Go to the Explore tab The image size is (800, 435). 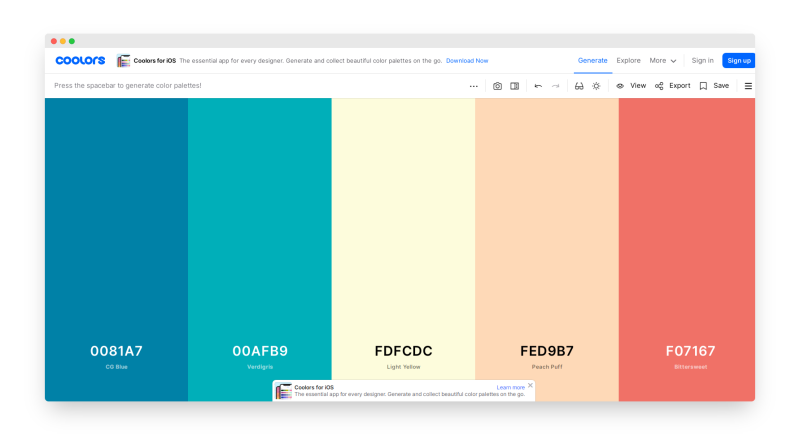click(628, 60)
